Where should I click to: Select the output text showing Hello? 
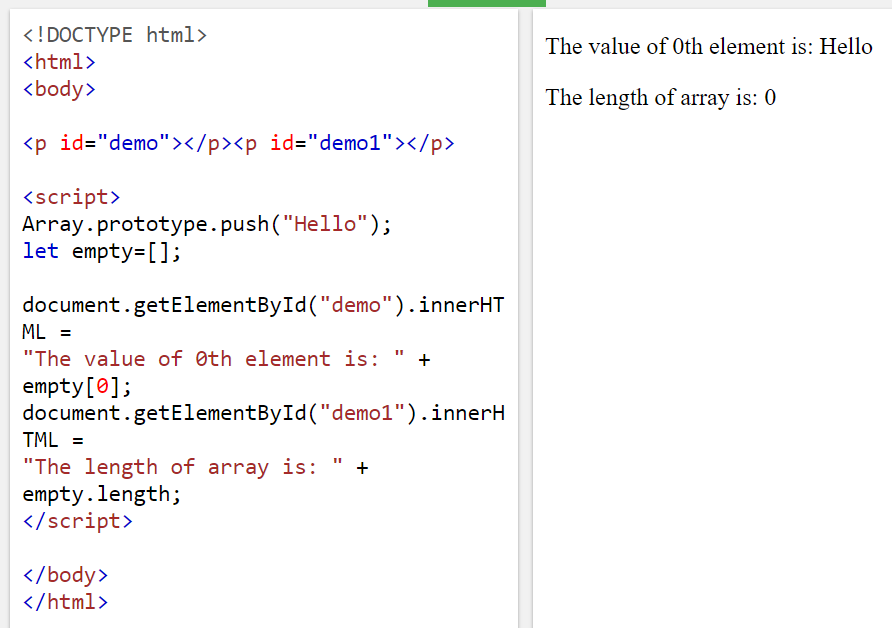click(x=710, y=47)
